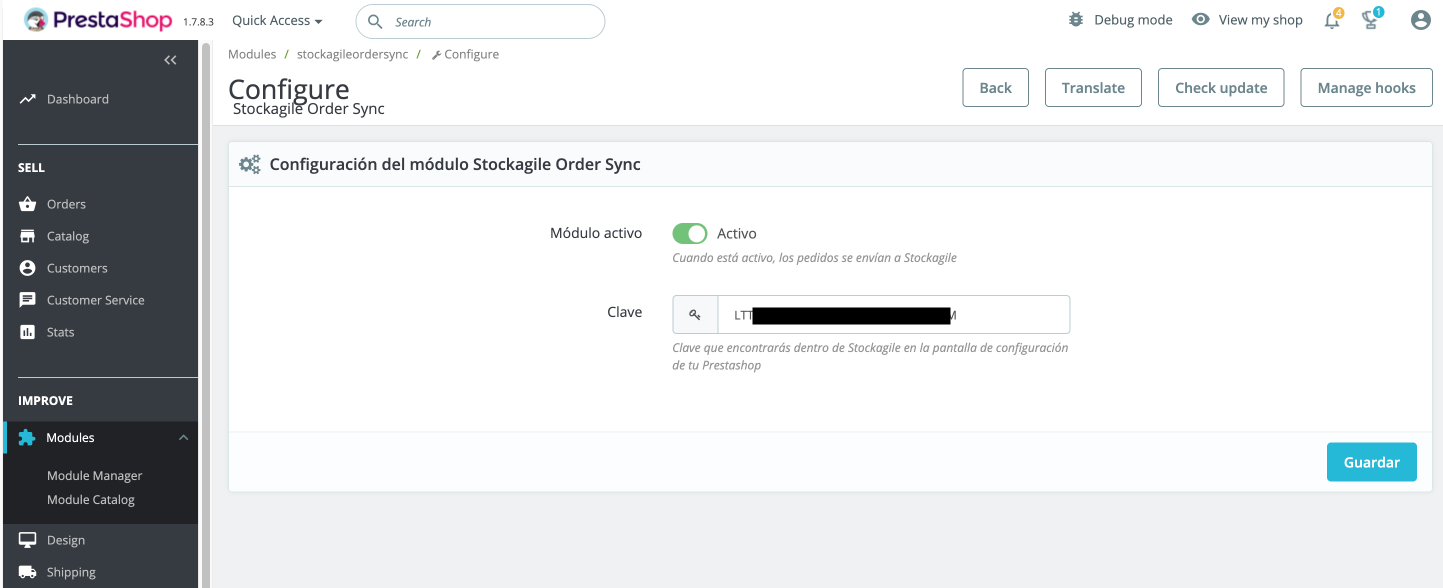Image resolution: width=1443 pixels, height=588 pixels.
Task: Open the trophy gamification icon
Action: pyautogui.click(x=1372, y=19)
